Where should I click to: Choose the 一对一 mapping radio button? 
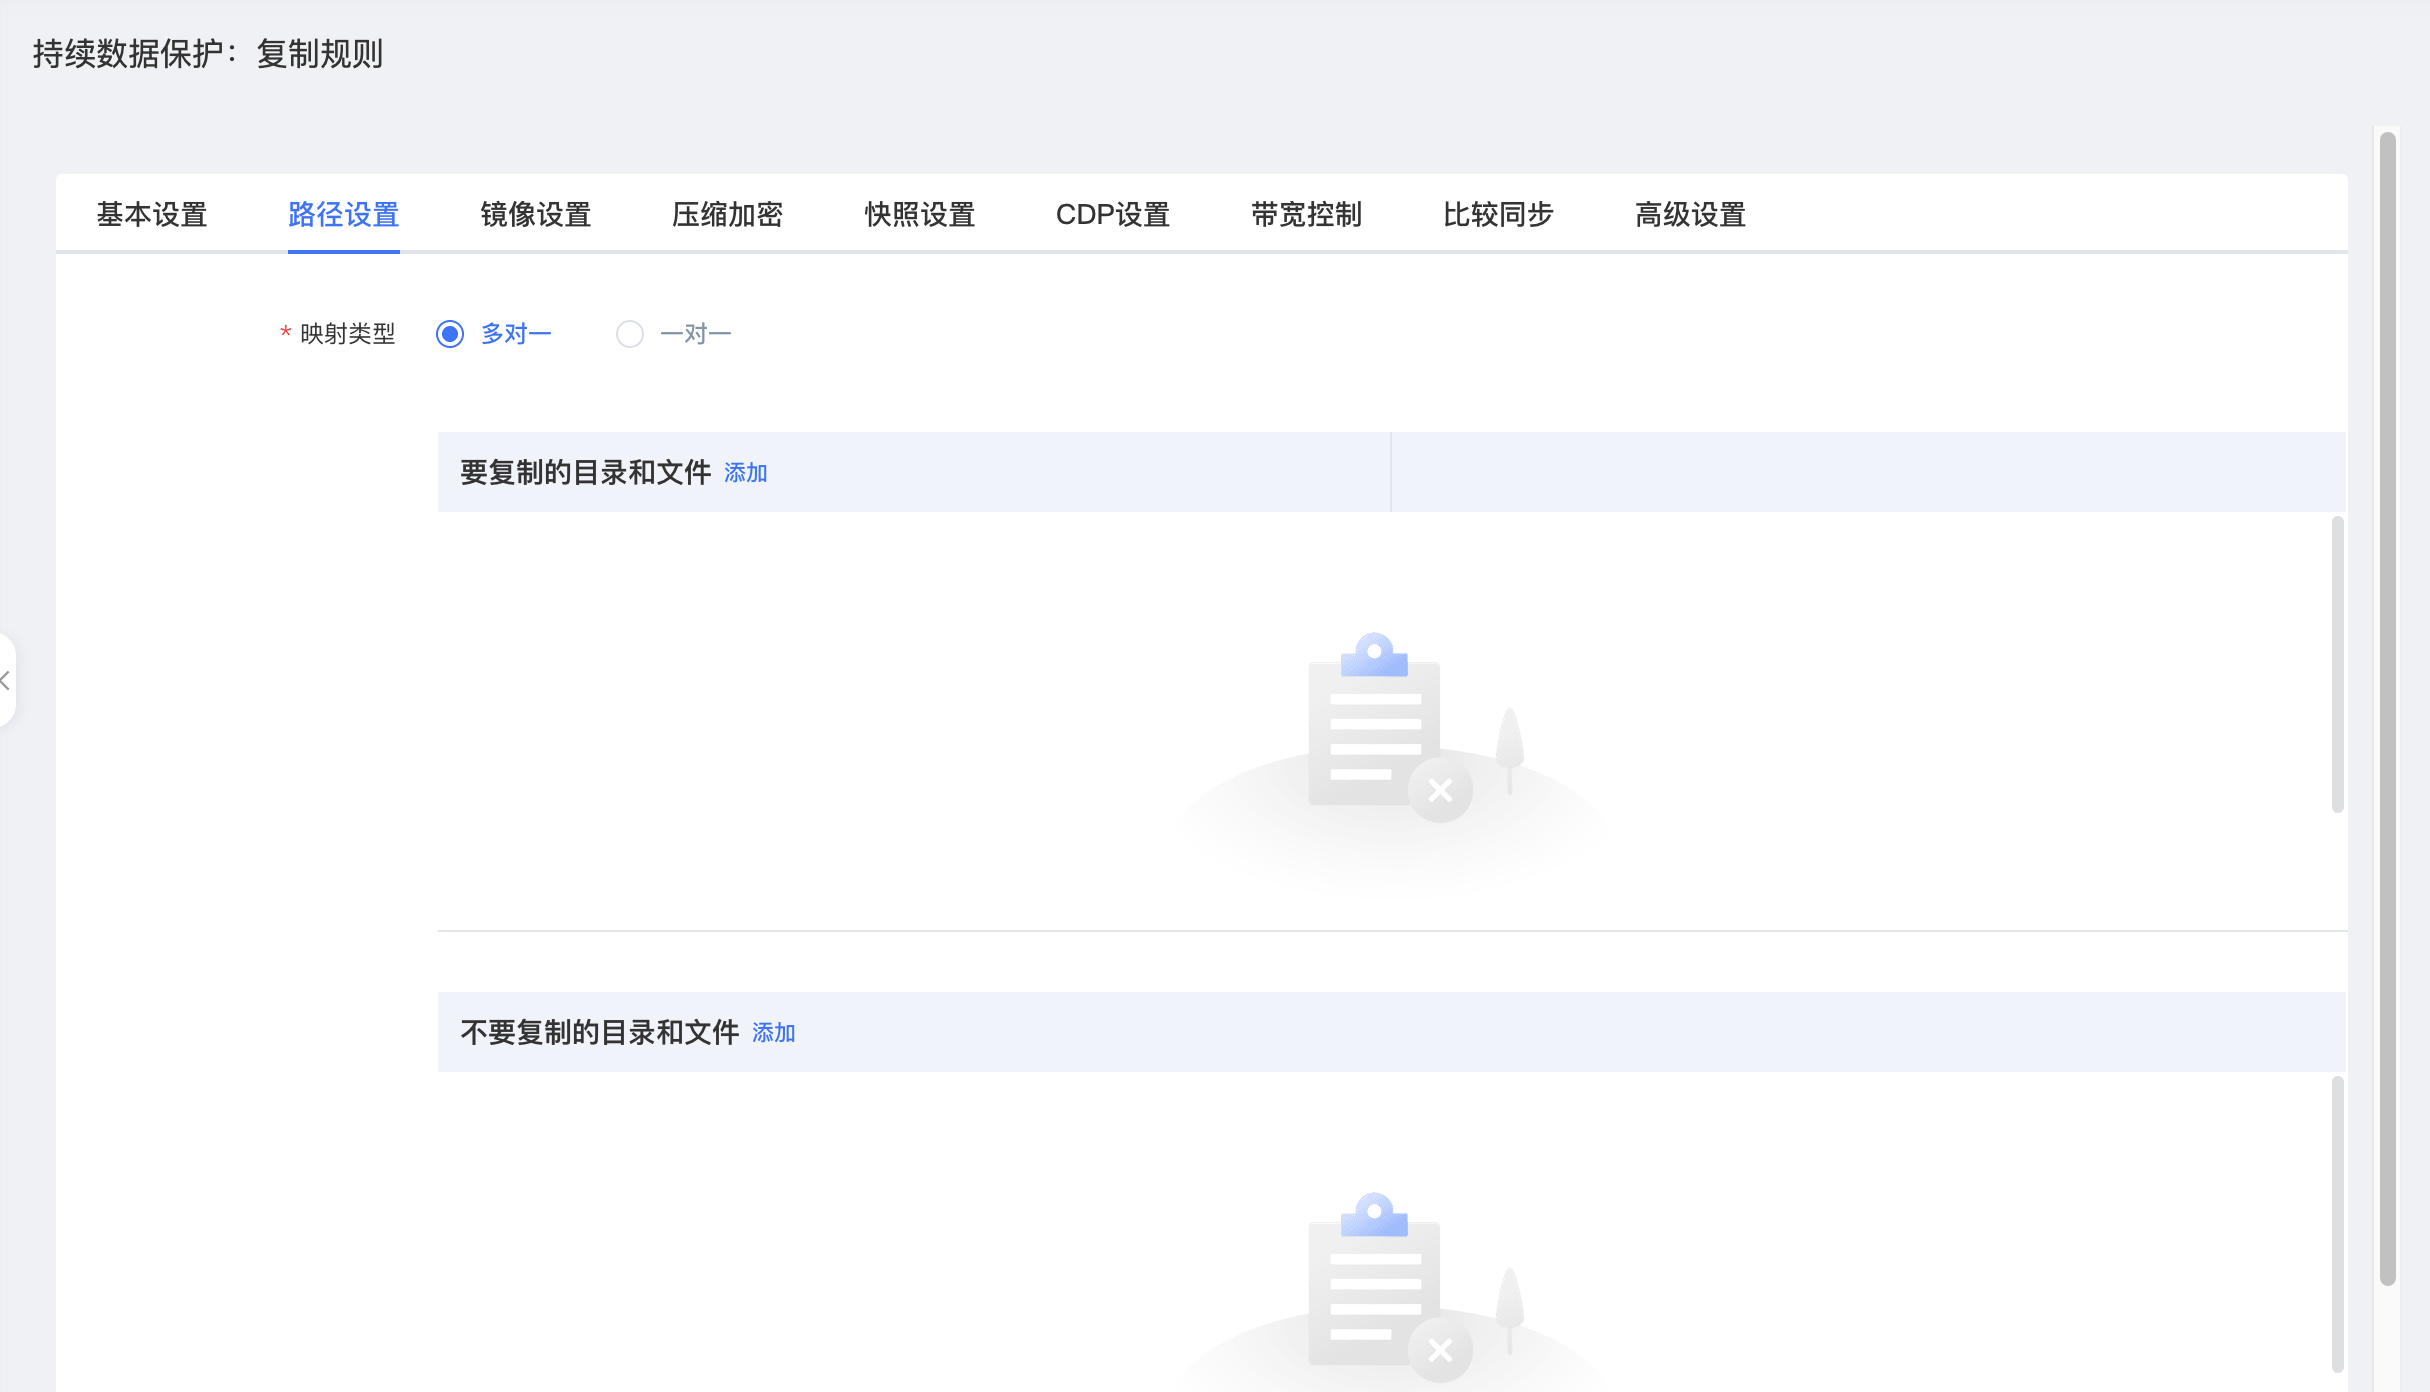[x=630, y=334]
